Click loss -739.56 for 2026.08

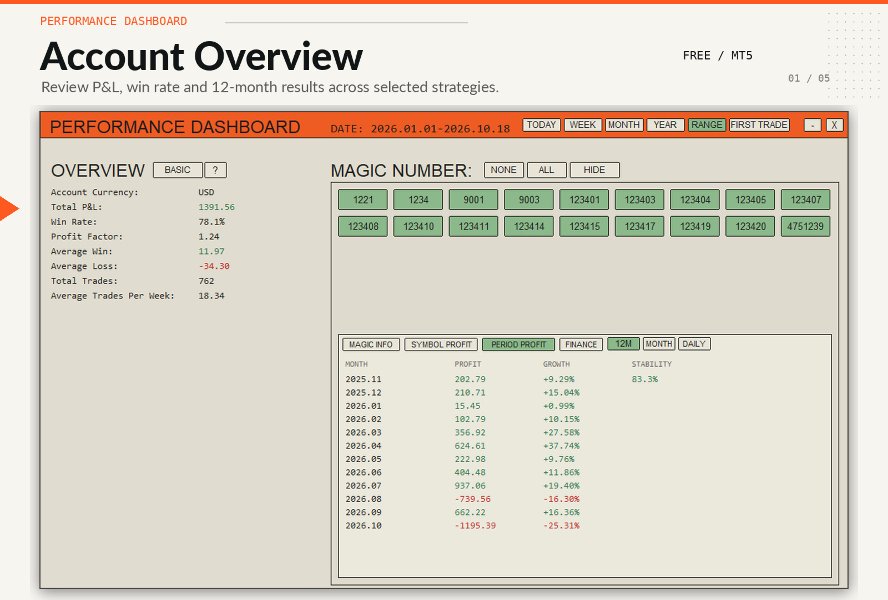point(472,499)
